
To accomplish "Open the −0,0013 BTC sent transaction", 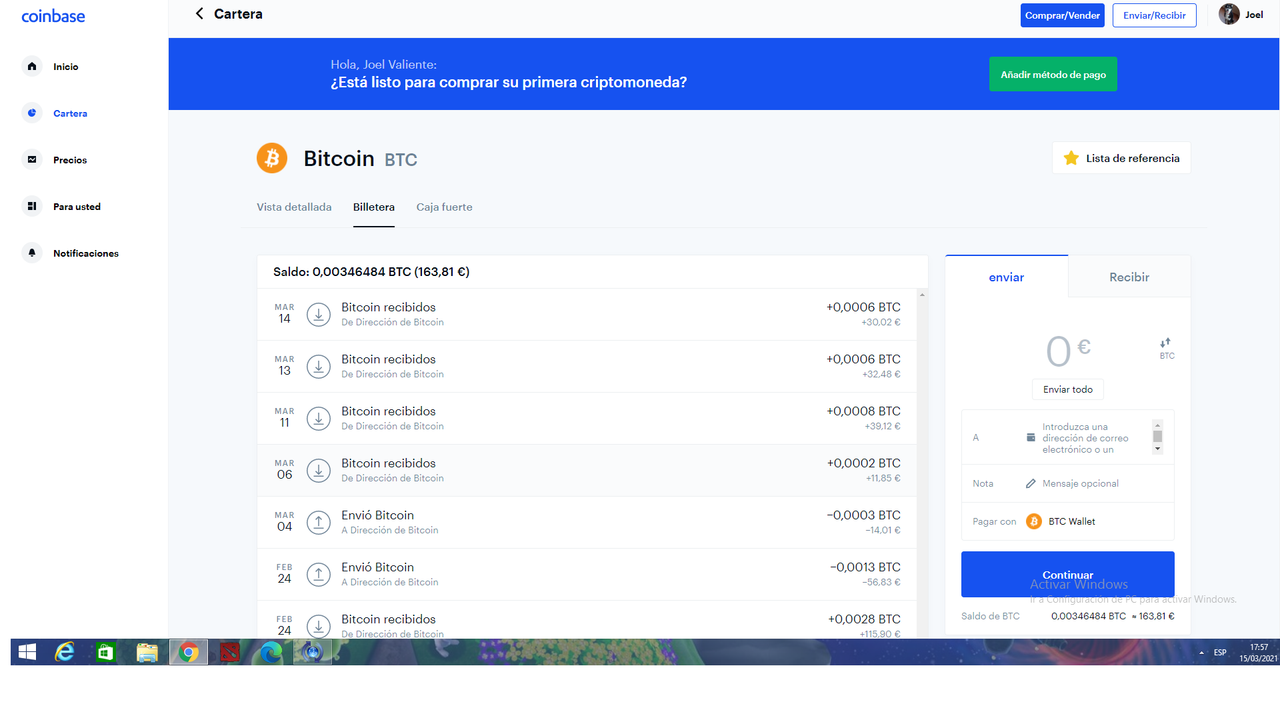I will point(588,574).
